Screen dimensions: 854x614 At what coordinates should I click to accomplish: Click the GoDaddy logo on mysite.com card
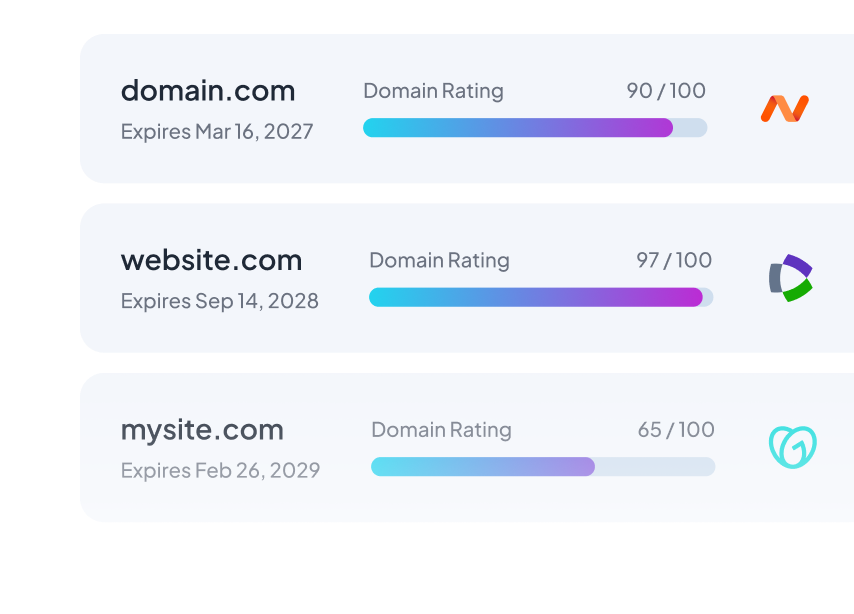click(x=791, y=447)
